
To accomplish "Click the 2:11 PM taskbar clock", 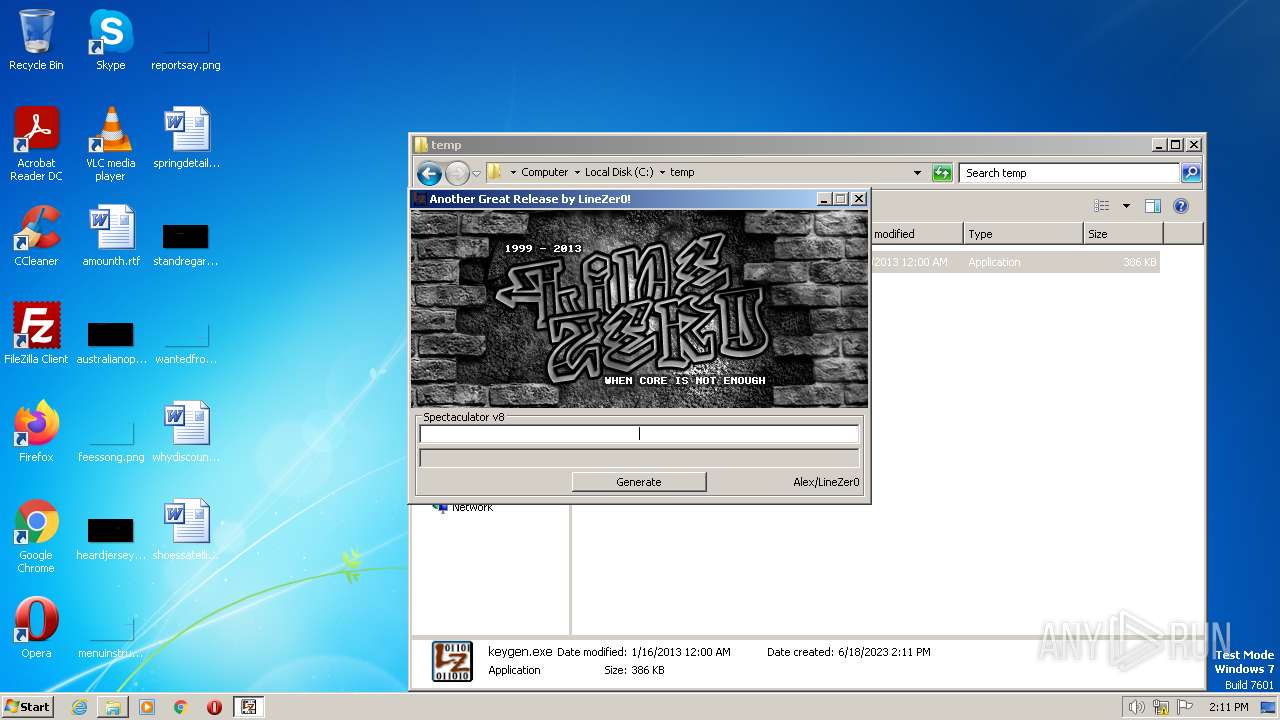I will (x=1228, y=707).
